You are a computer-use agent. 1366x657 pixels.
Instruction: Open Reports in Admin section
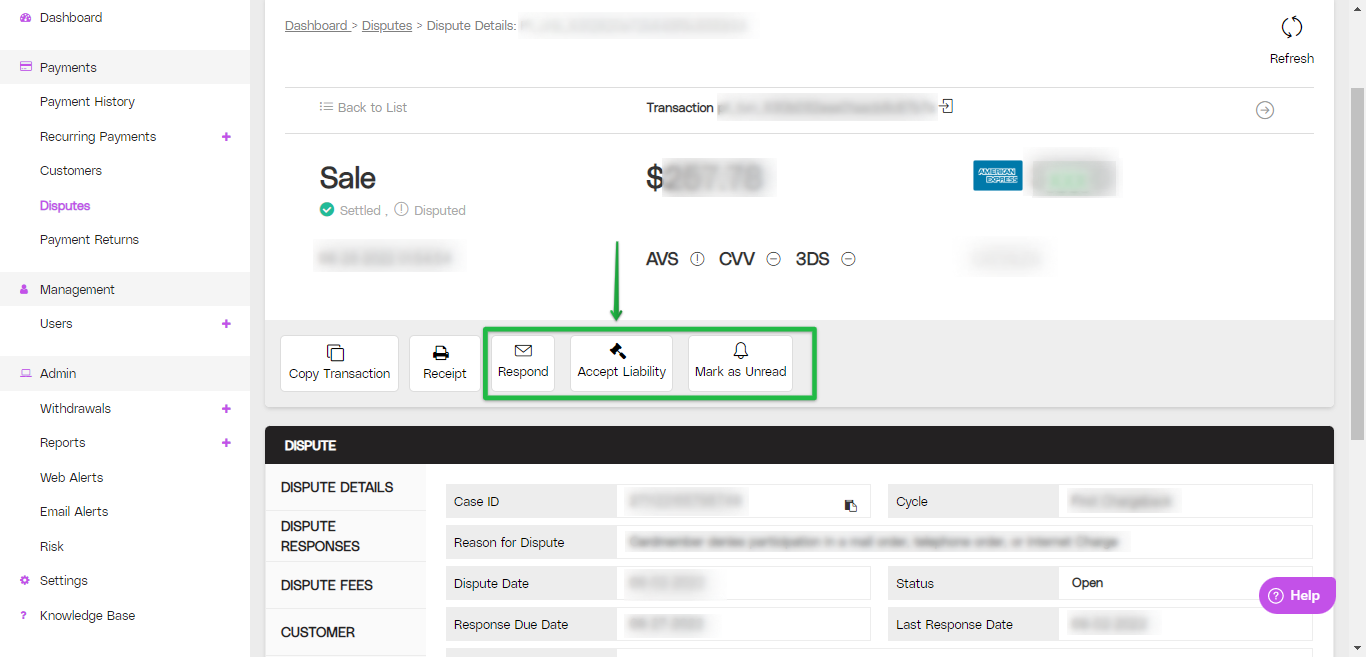click(62, 443)
